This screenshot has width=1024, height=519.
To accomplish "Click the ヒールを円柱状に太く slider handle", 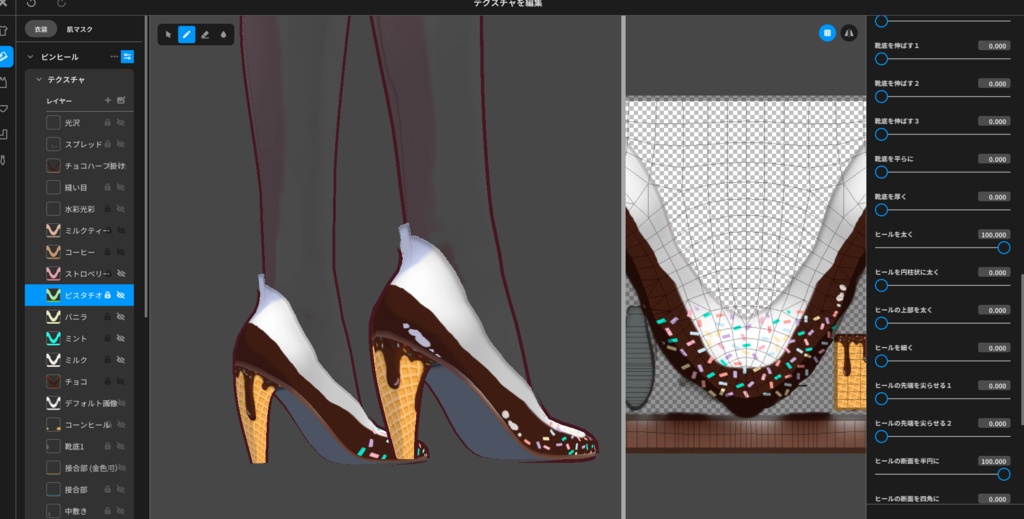I will [881, 285].
